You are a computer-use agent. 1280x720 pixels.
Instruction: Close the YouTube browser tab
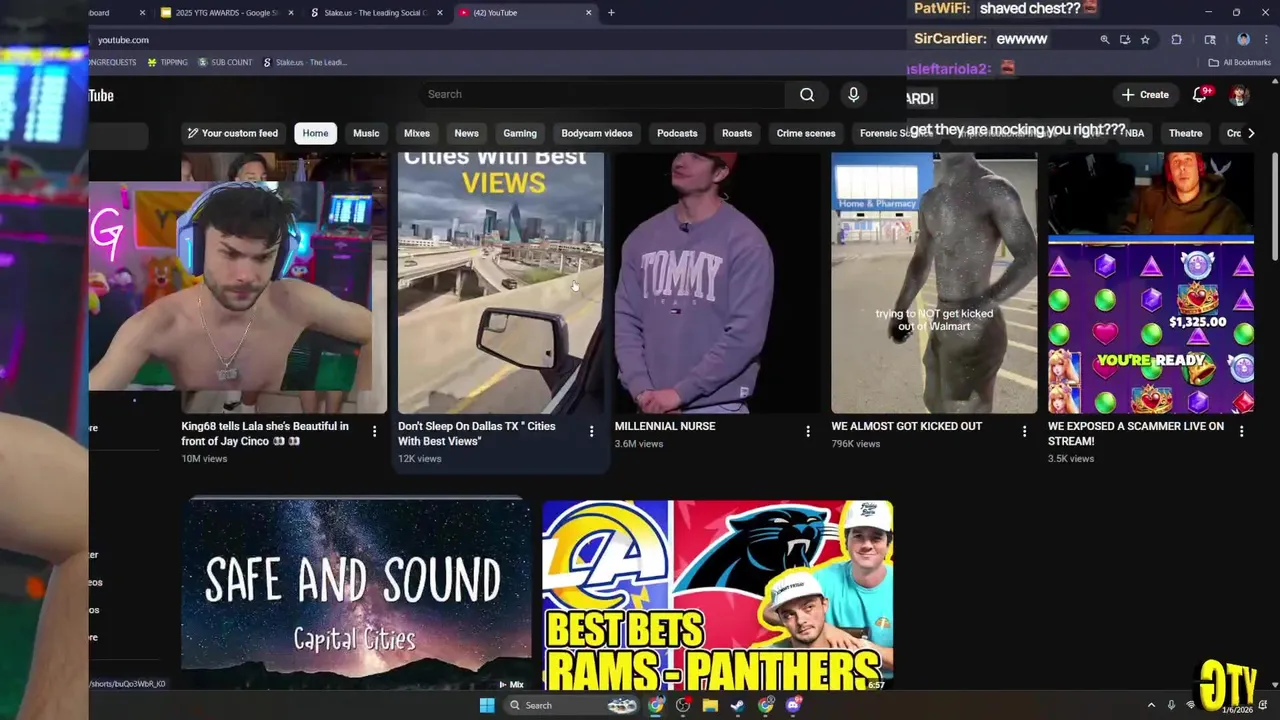click(x=589, y=13)
